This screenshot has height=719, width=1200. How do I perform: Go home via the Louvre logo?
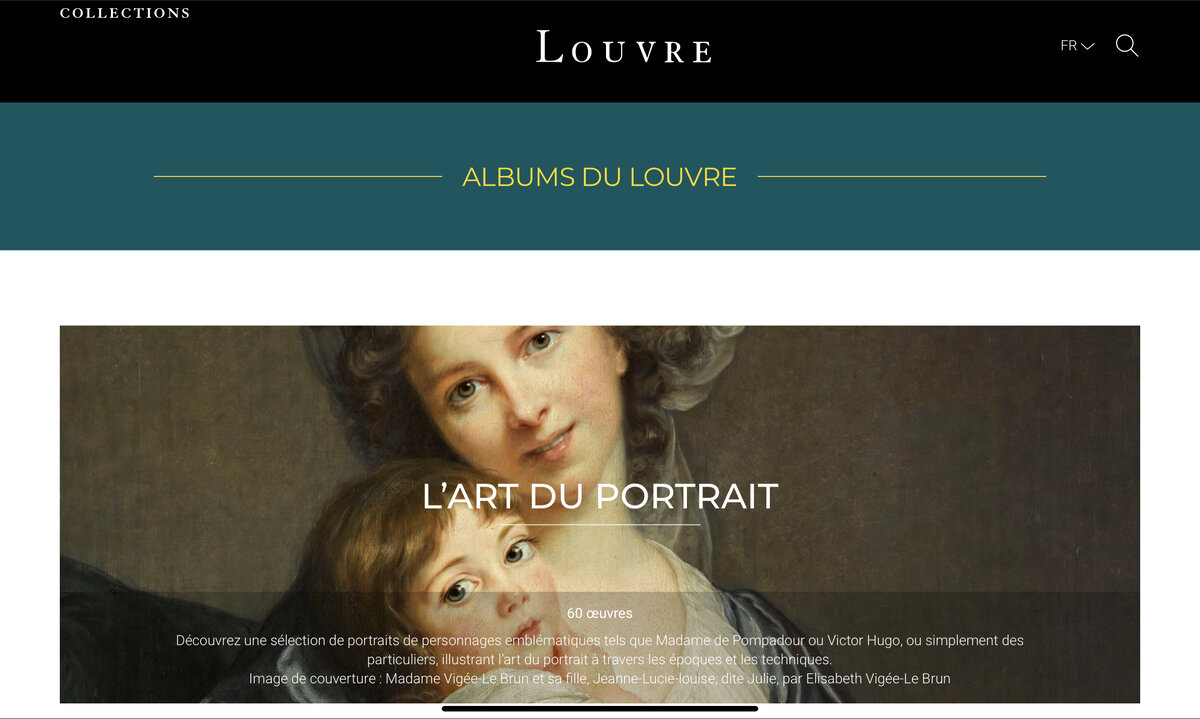pos(624,47)
